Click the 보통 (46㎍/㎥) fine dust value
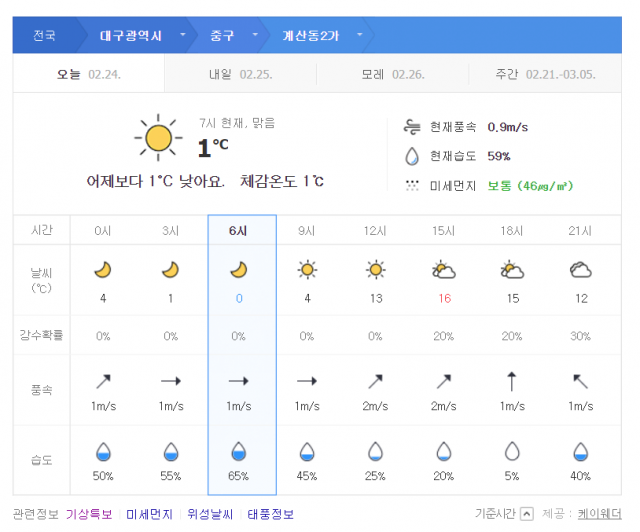 (x=530, y=186)
